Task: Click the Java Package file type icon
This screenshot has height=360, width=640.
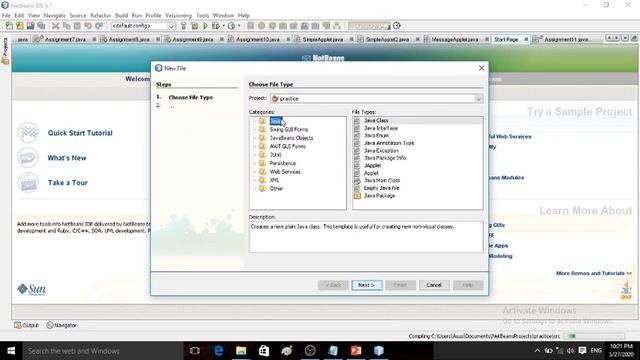Action: tap(357, 196)
